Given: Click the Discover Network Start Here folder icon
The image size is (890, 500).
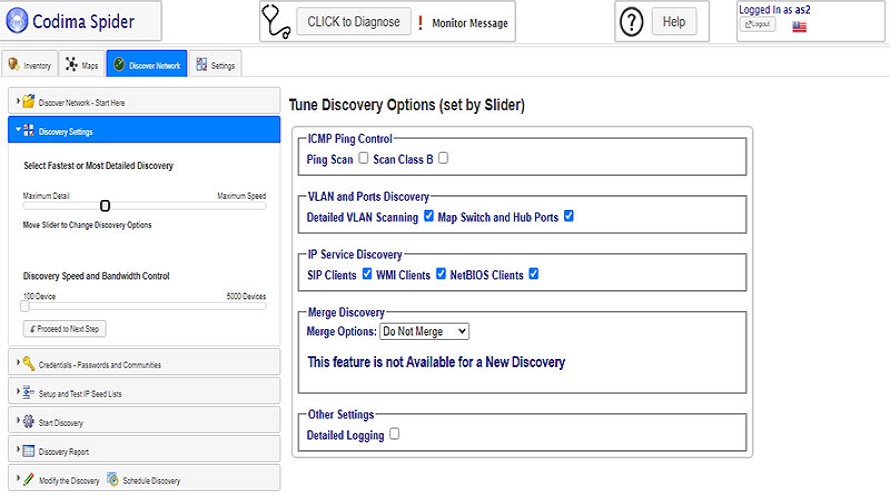Looking at the screenshot, I should pyautogui.click(x=28, y=102).
